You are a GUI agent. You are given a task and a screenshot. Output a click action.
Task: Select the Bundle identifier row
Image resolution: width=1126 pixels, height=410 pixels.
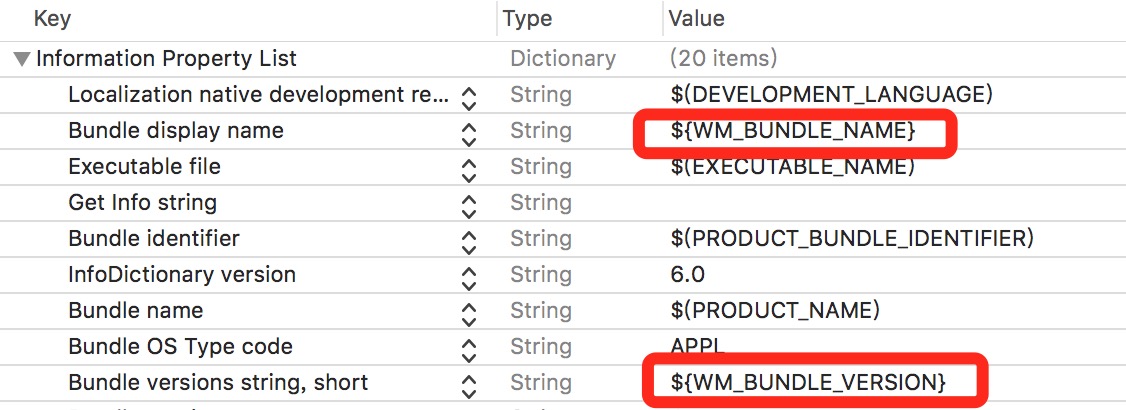coord(563,238)
